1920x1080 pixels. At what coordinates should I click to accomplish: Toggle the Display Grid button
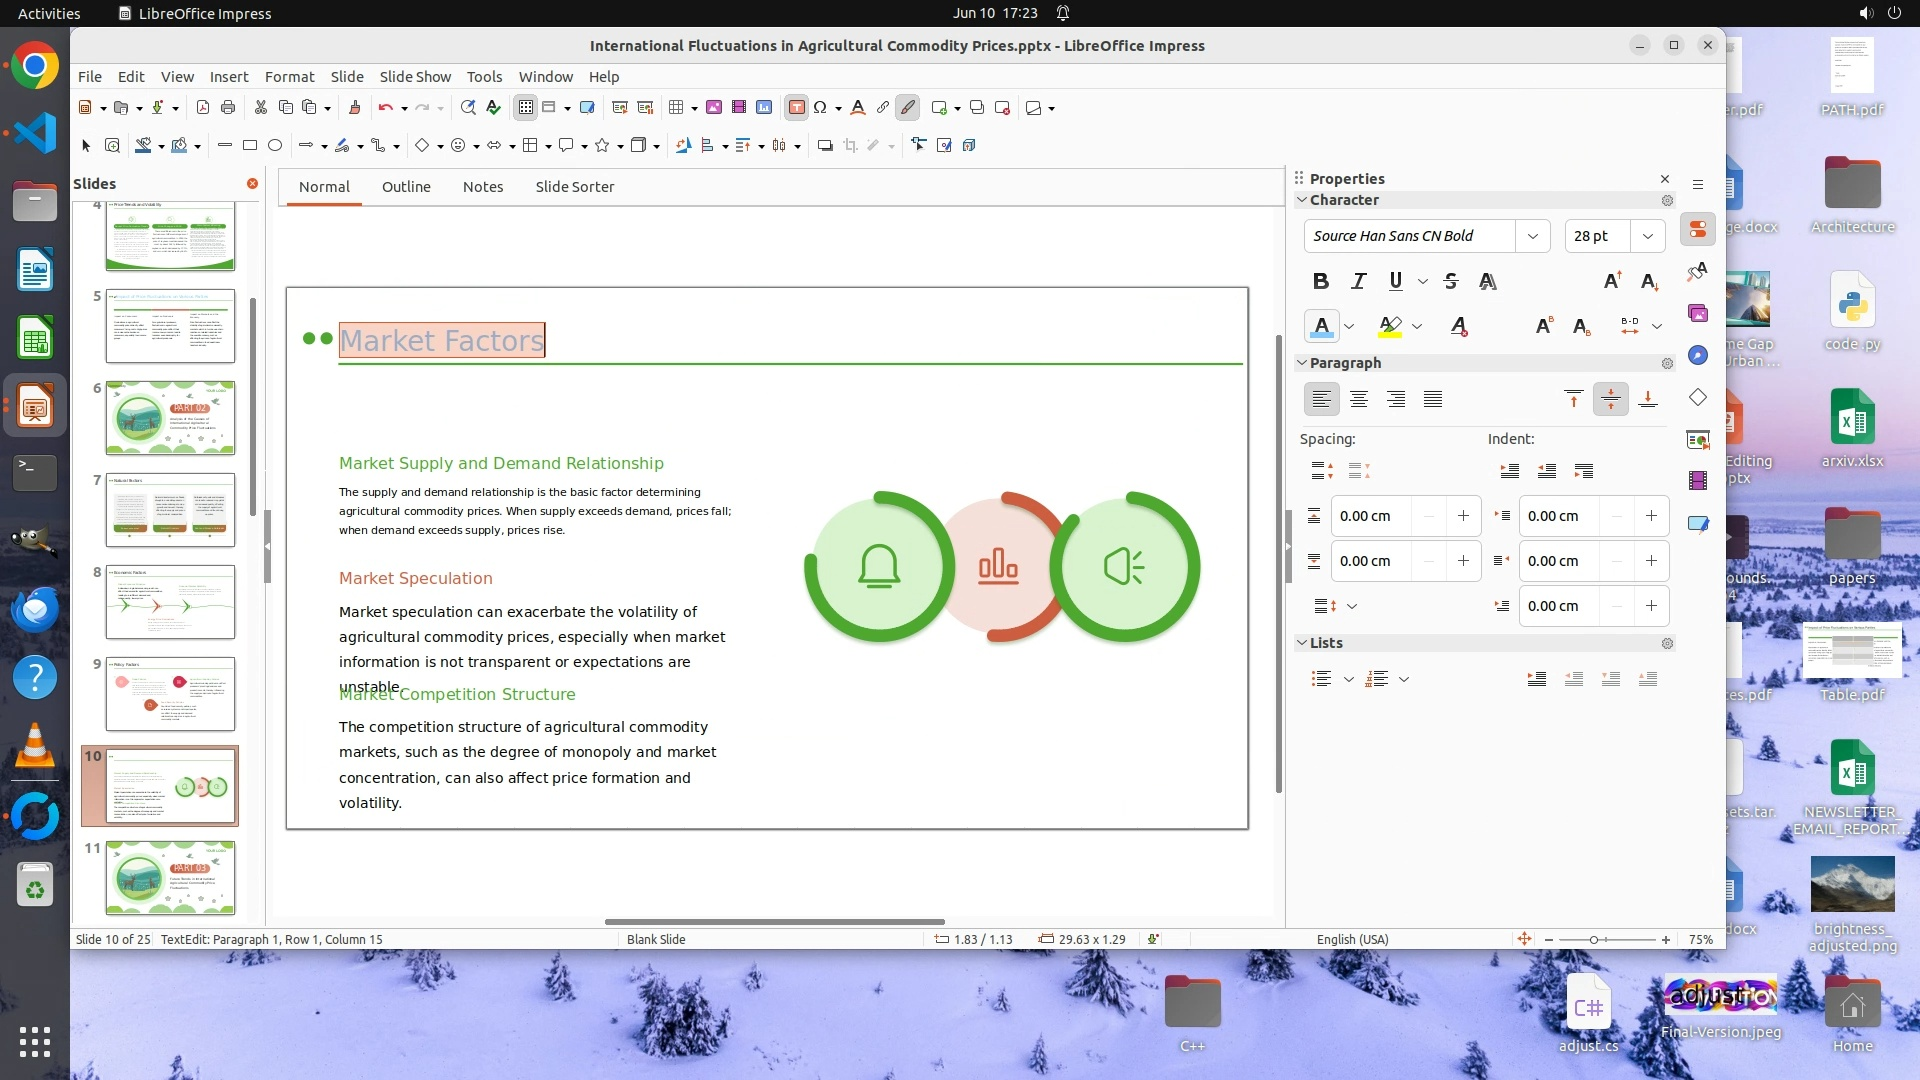pyautogui.click(x=525, y=108)
